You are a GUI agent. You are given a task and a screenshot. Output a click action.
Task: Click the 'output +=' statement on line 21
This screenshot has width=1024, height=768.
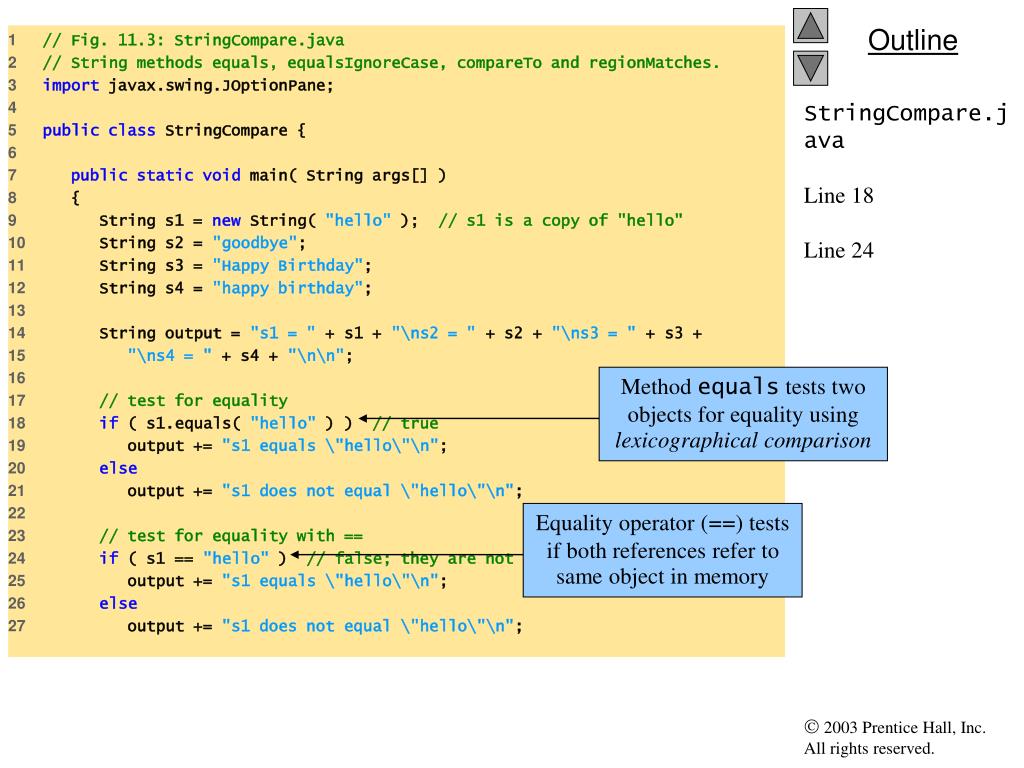click(x=325, y=491)
